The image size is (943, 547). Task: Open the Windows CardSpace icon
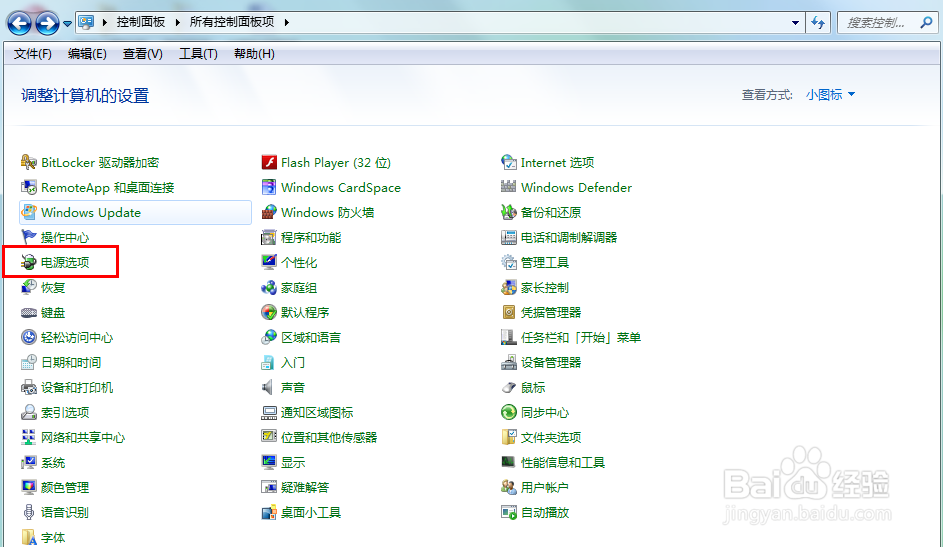(269, 188)
